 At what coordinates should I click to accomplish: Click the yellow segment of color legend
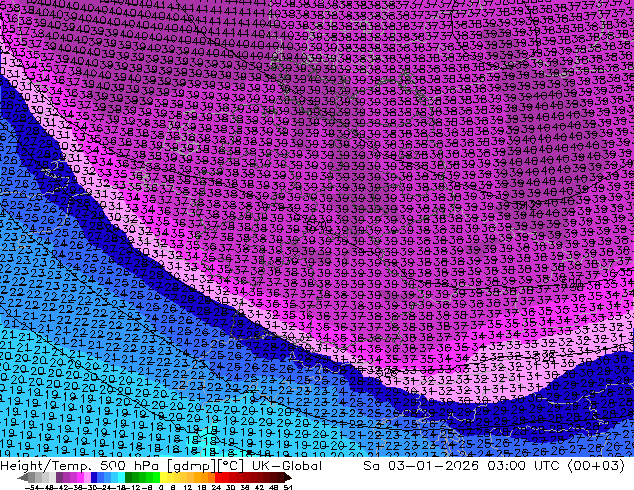(163, 477)
